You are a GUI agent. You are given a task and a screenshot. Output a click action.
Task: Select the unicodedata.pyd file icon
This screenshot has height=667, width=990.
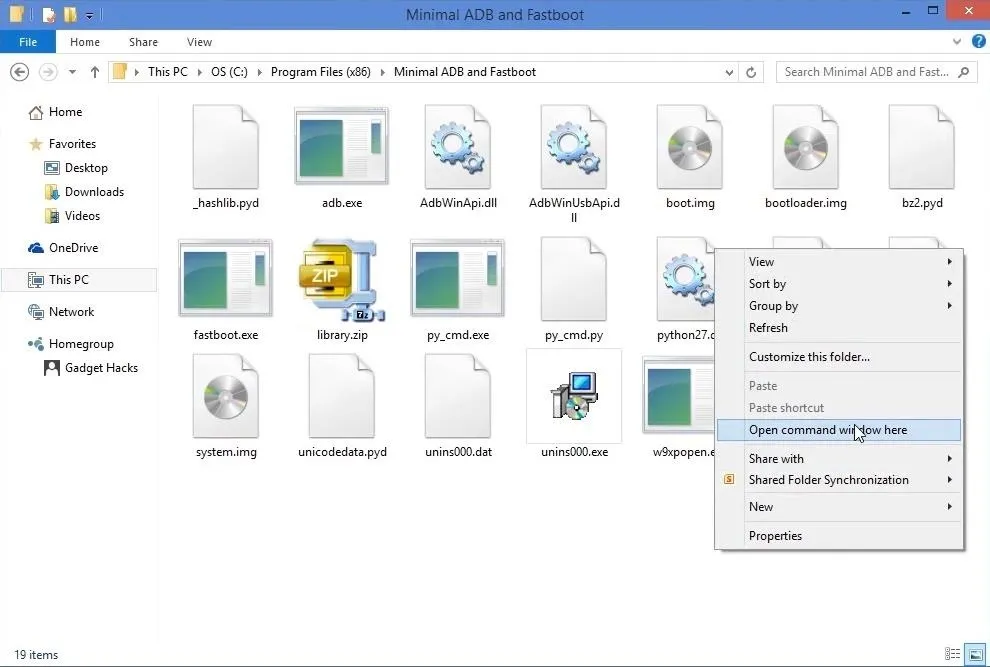click(342, 396)
